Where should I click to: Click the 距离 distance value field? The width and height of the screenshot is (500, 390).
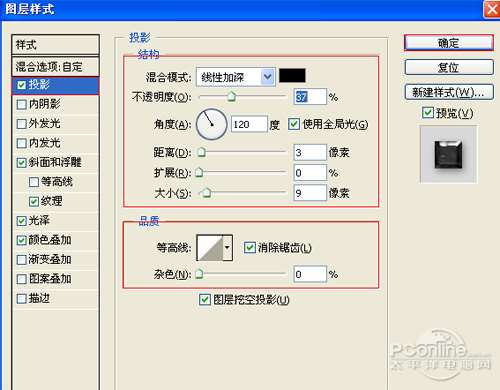(310, 152)
